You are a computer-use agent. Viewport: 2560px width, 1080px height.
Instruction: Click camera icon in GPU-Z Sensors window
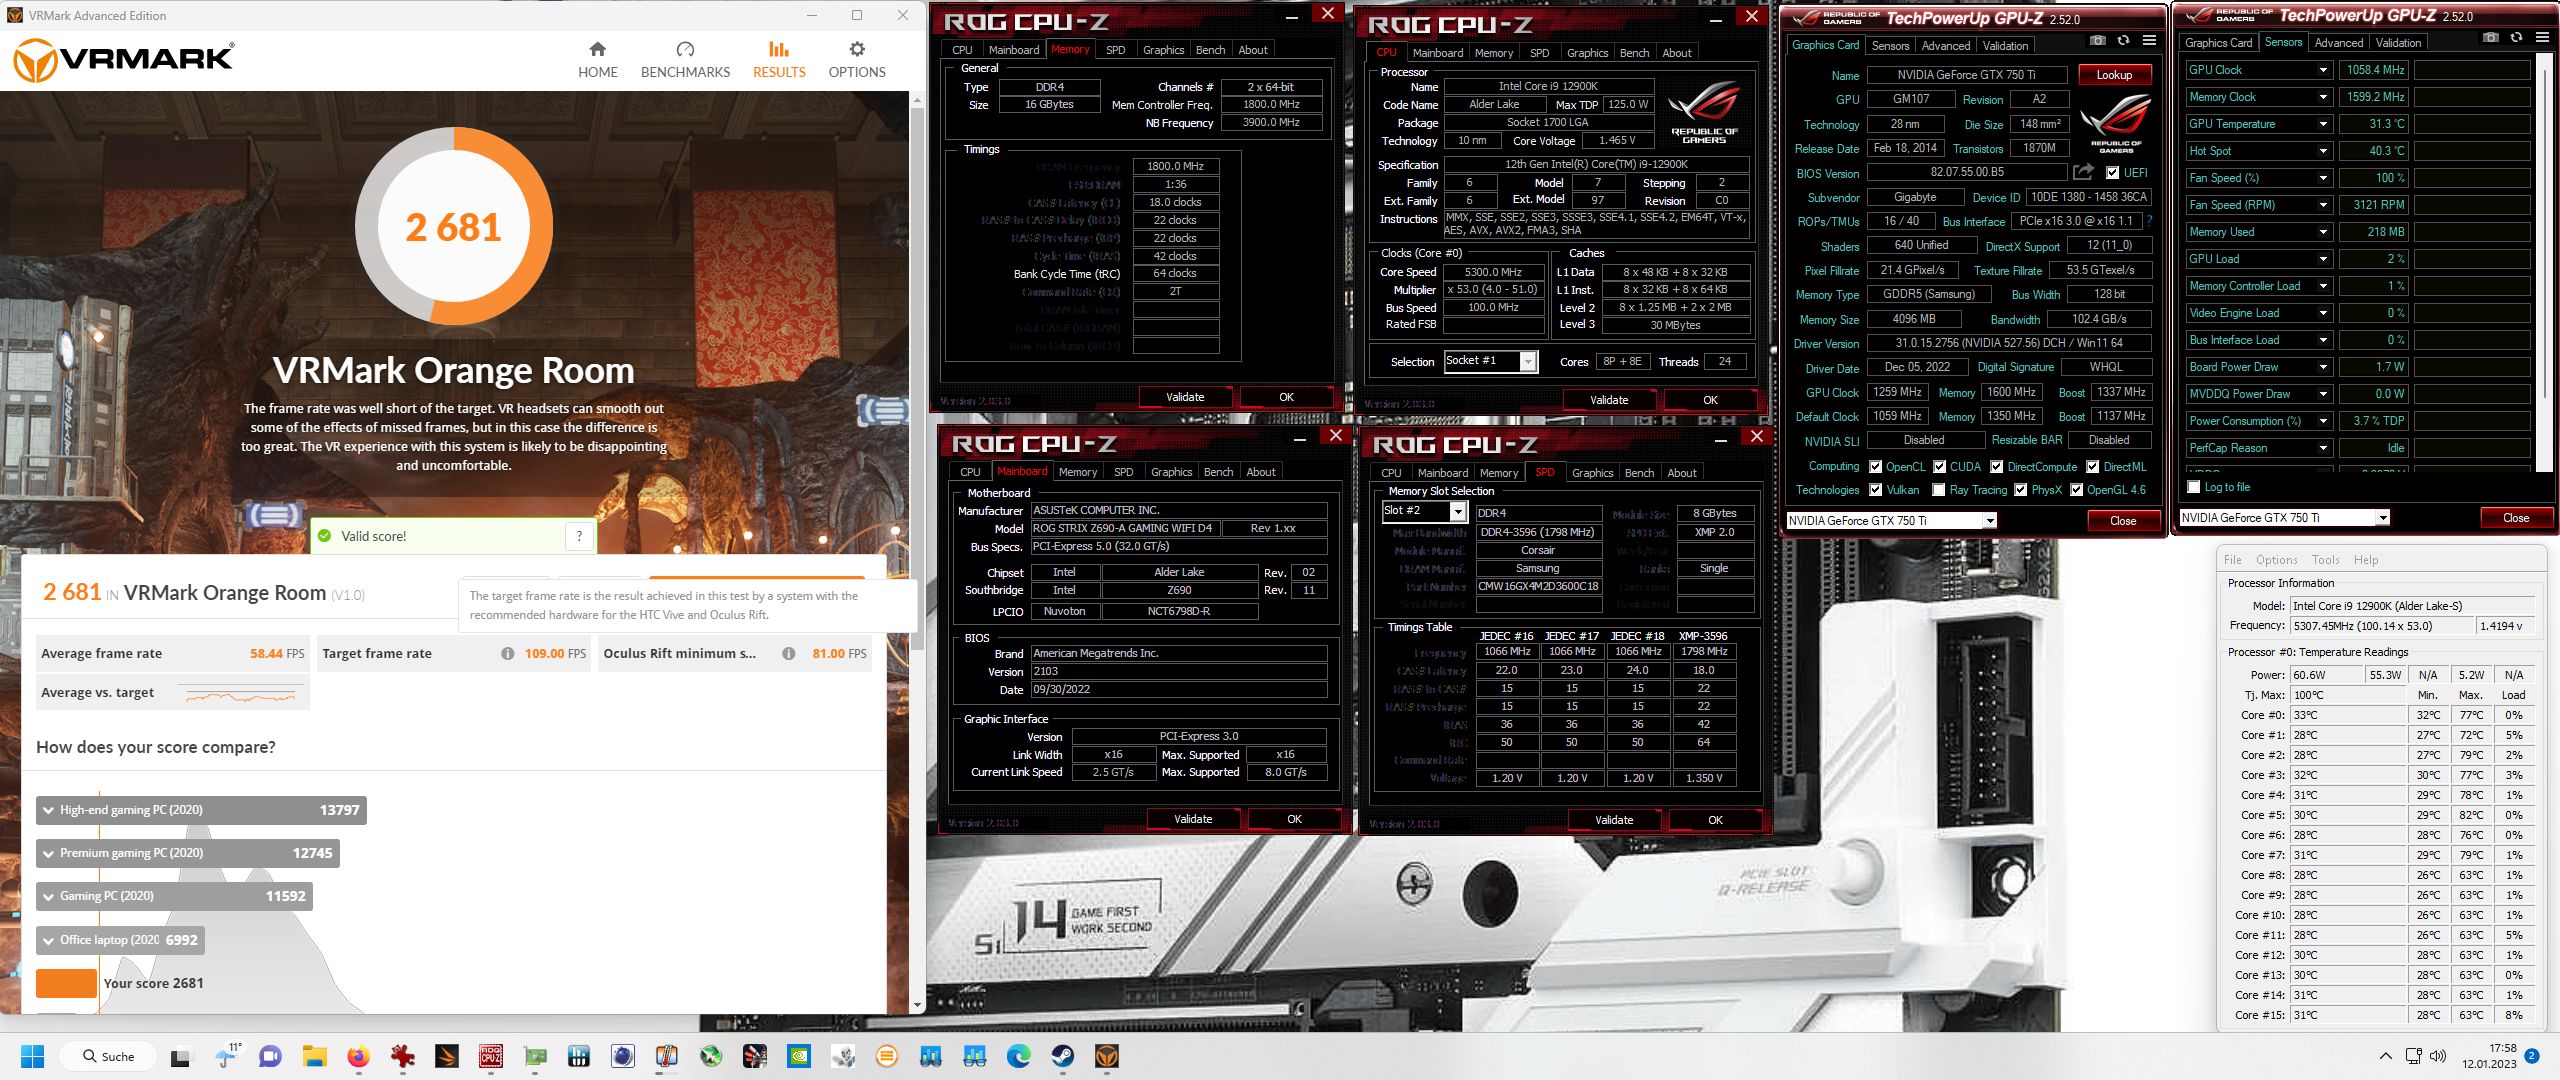[2491, 37]
